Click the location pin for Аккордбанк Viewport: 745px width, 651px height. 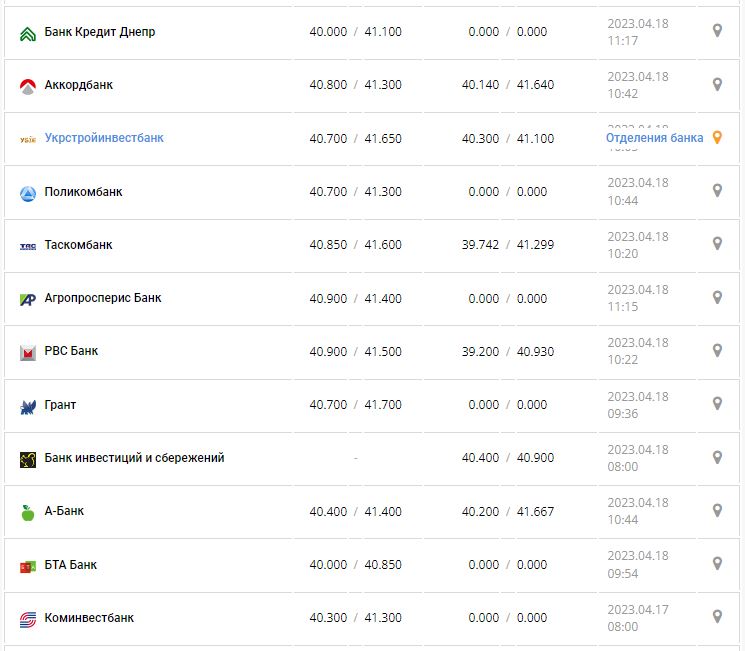[716, 84]
